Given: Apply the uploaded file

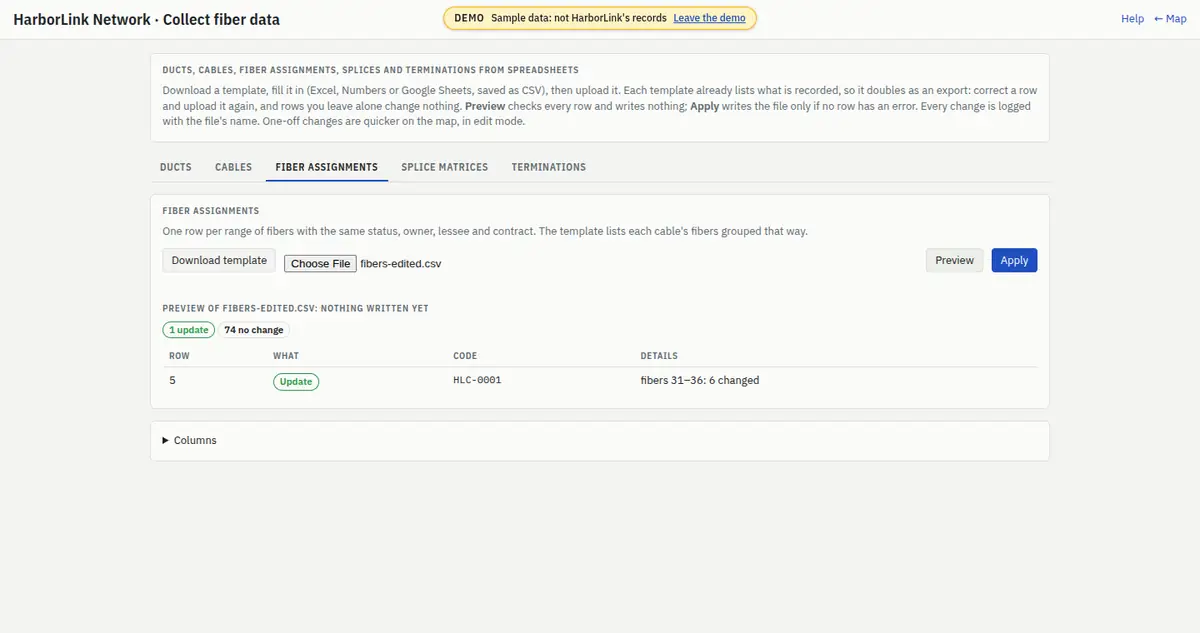Looking at the screenshot, I should pyautogui.click(x=1014, y=260).
